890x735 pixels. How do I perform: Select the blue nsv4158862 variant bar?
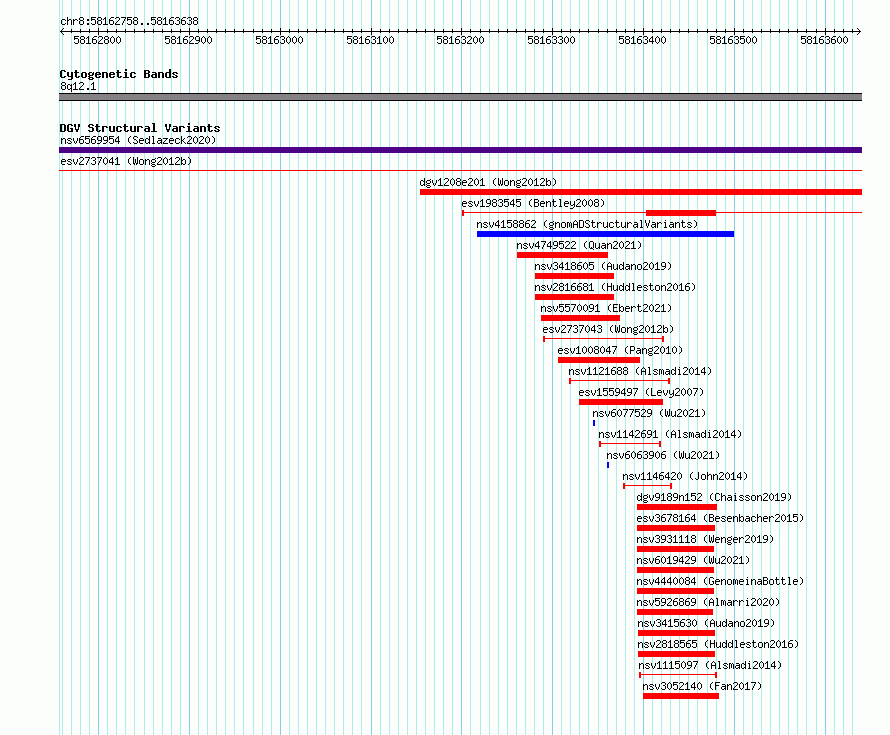pos(606,234)
